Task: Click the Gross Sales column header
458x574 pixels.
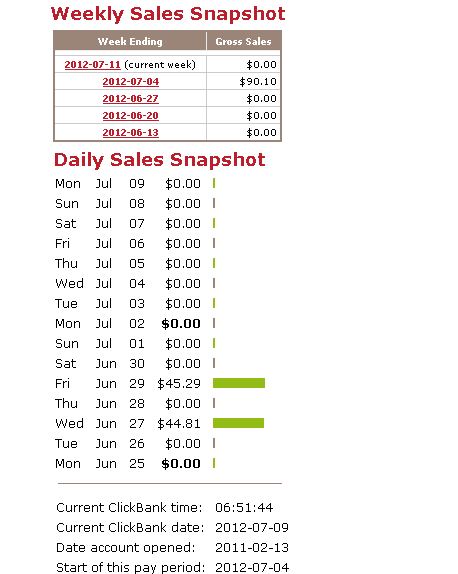Action: point(243,41)
